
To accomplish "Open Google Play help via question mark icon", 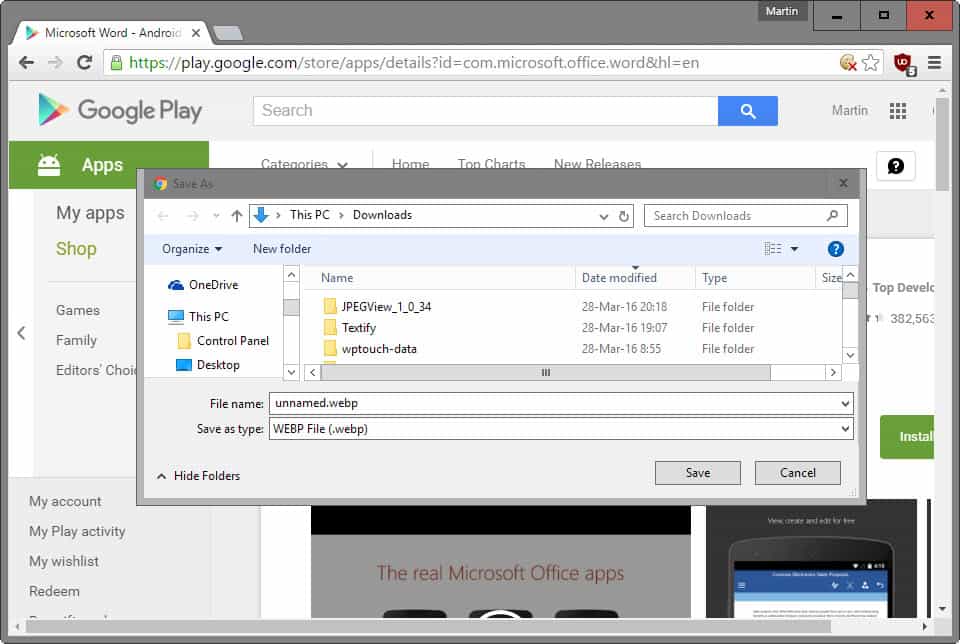I will (x=895, y=166).
